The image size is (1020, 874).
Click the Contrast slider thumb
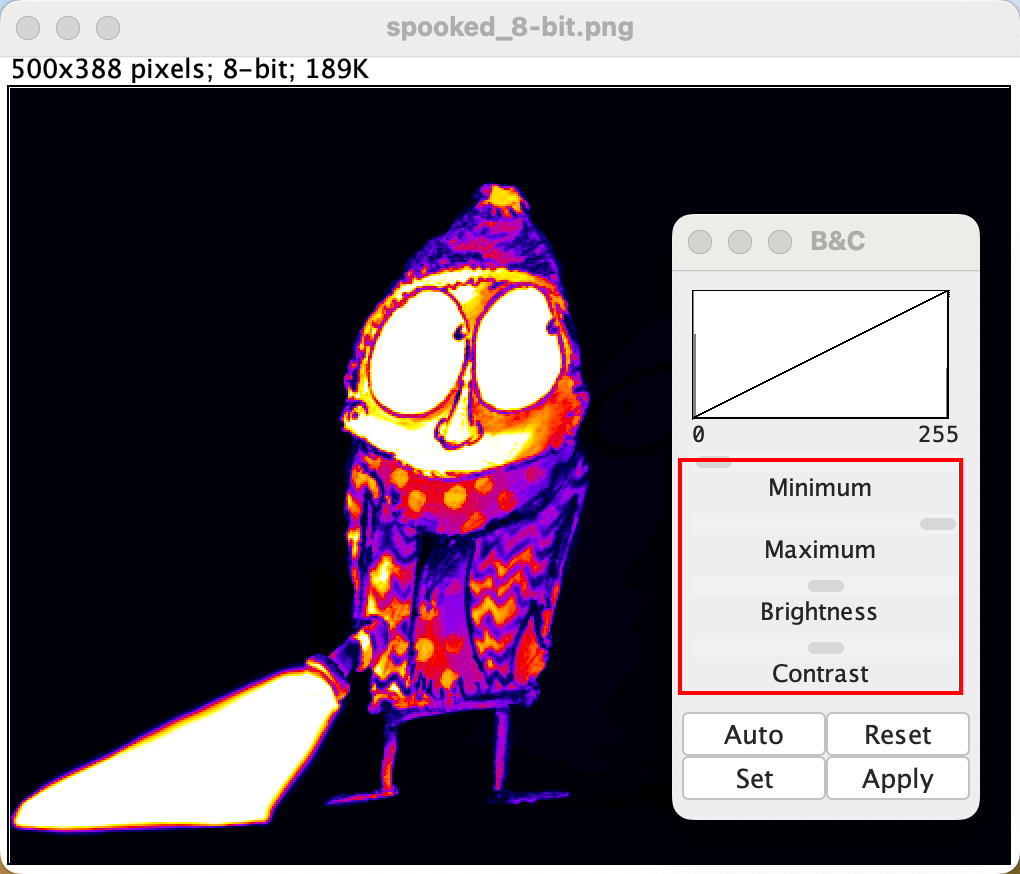tap(825, 648)
